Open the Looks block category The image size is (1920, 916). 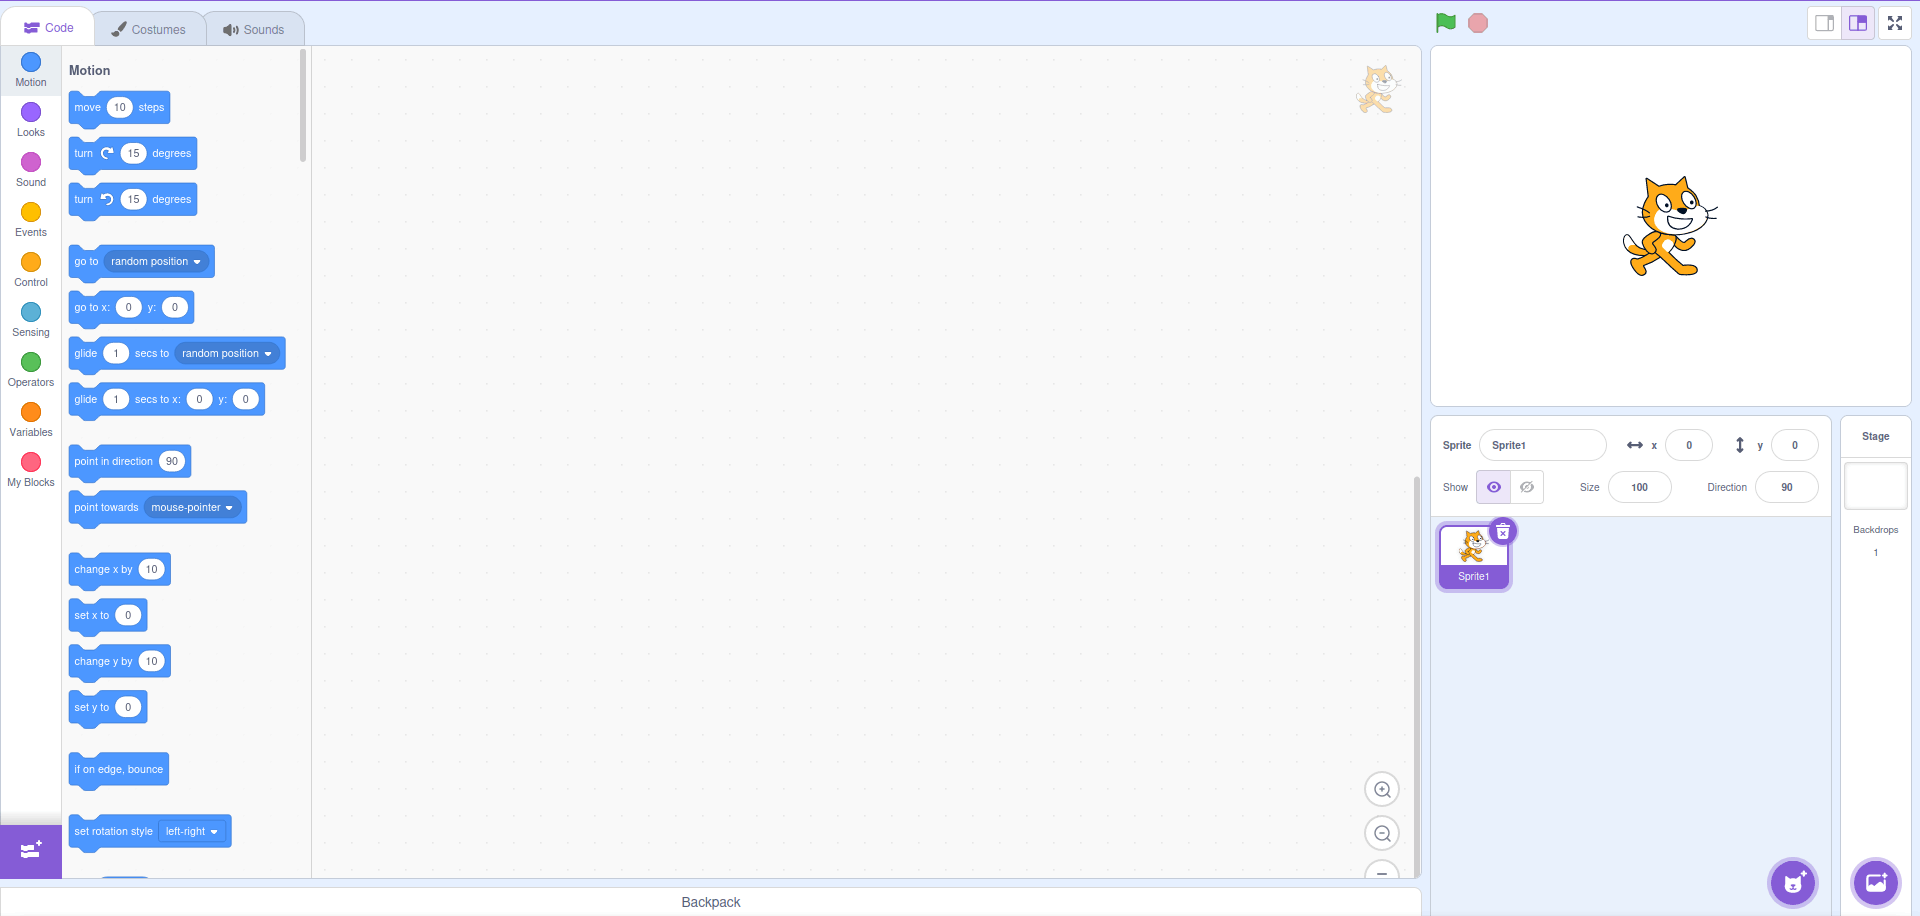31,120
